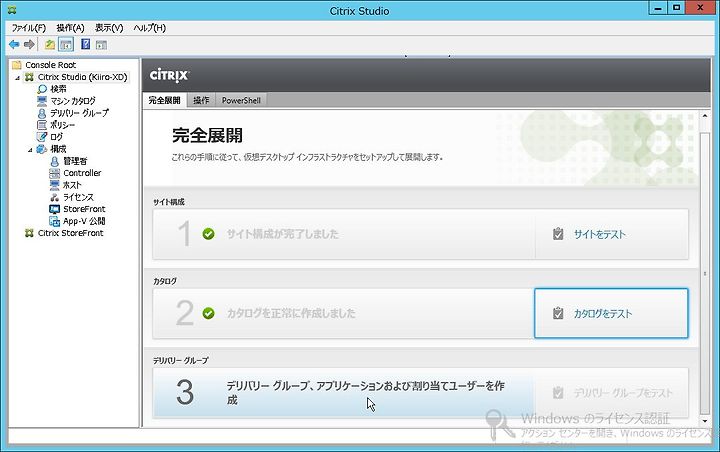Open the ファイル(F) menu
Viewport: 720px width, 452px height.
pos(28,28)
